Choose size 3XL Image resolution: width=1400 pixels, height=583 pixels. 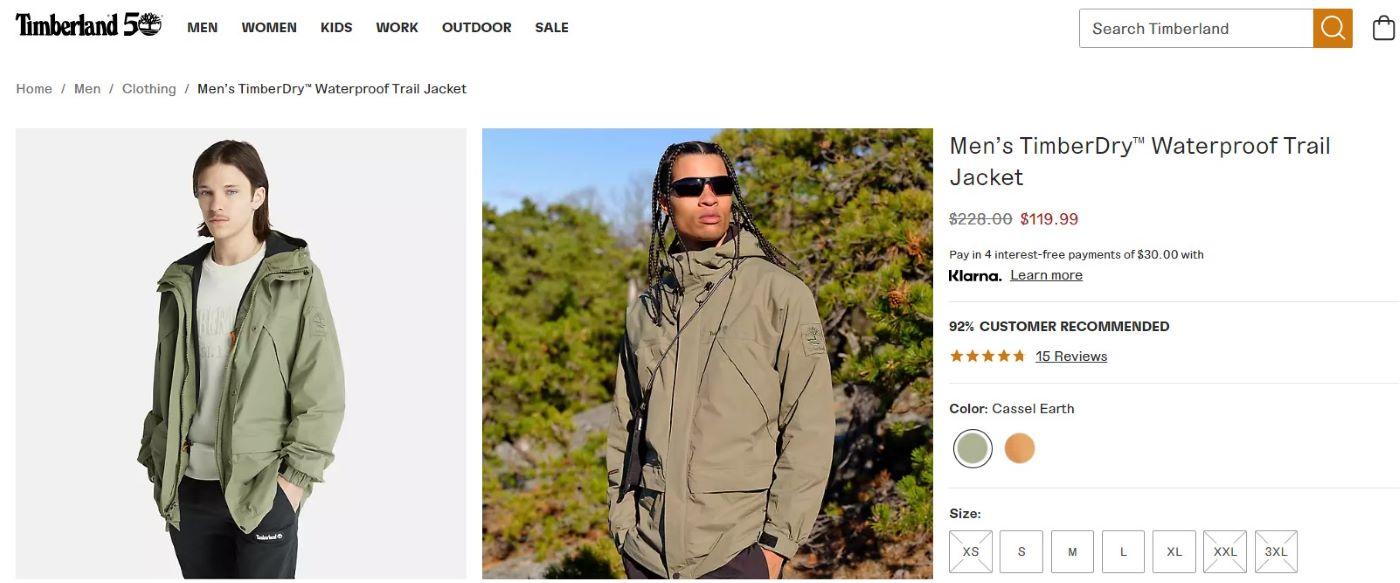click(x=1276, y=552)
